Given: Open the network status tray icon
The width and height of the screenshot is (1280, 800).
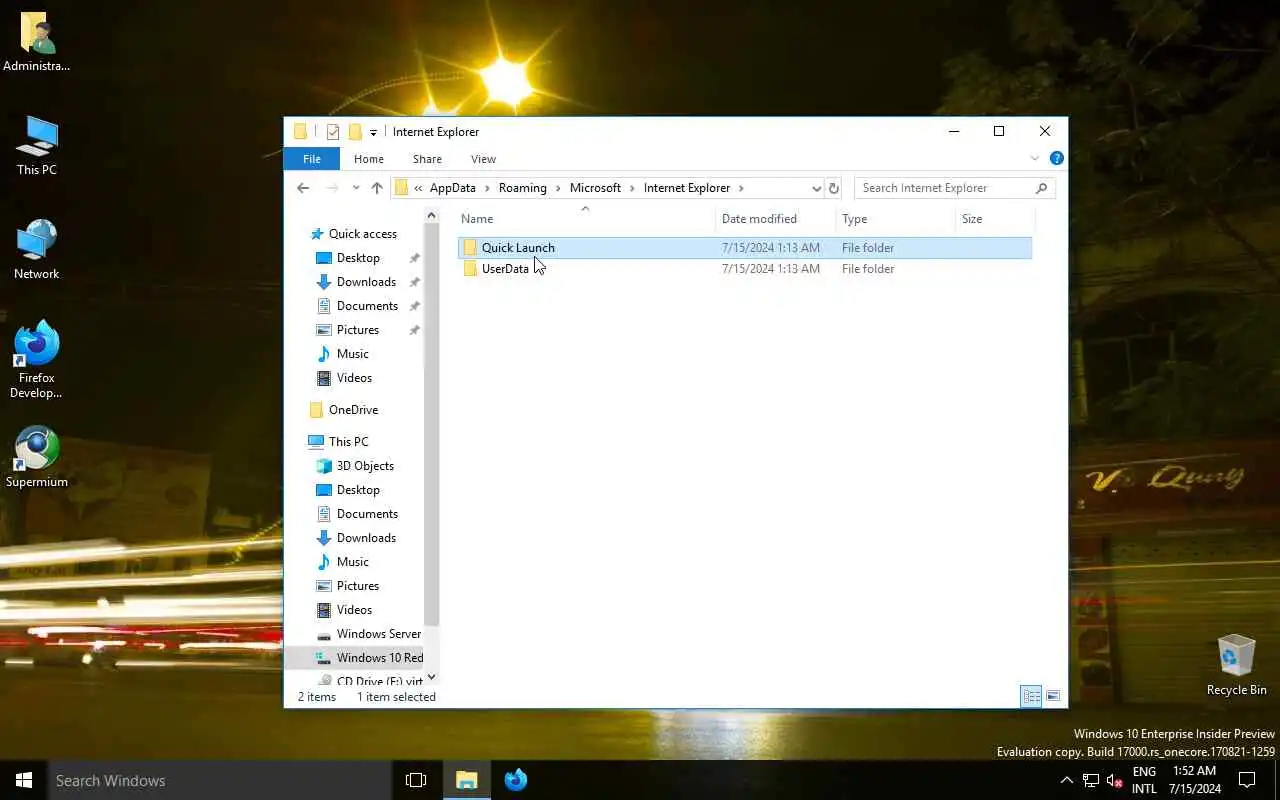Looking at the screenshot, I should 1091,780.
